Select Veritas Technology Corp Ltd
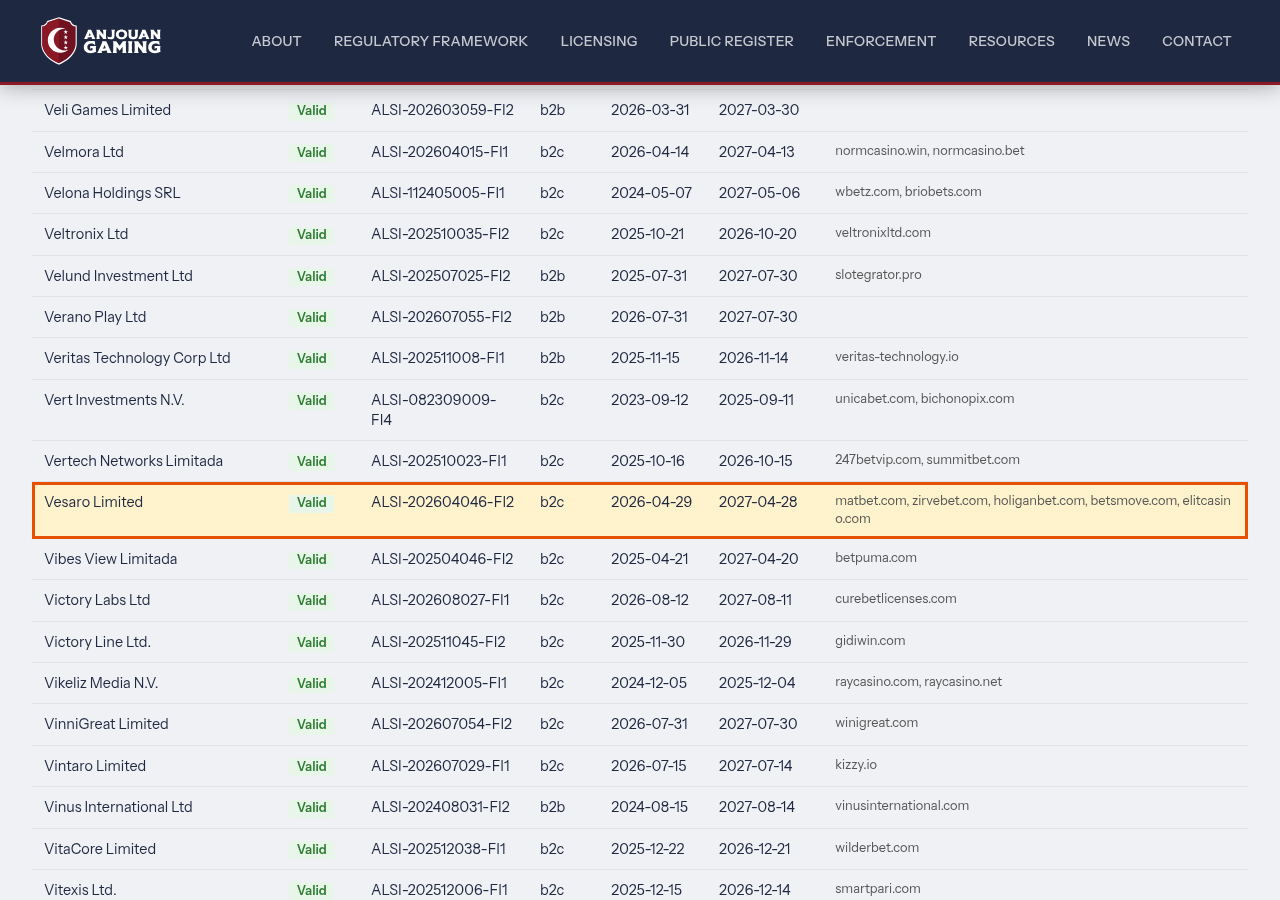 pyautogui.click(x=137, y=358)
